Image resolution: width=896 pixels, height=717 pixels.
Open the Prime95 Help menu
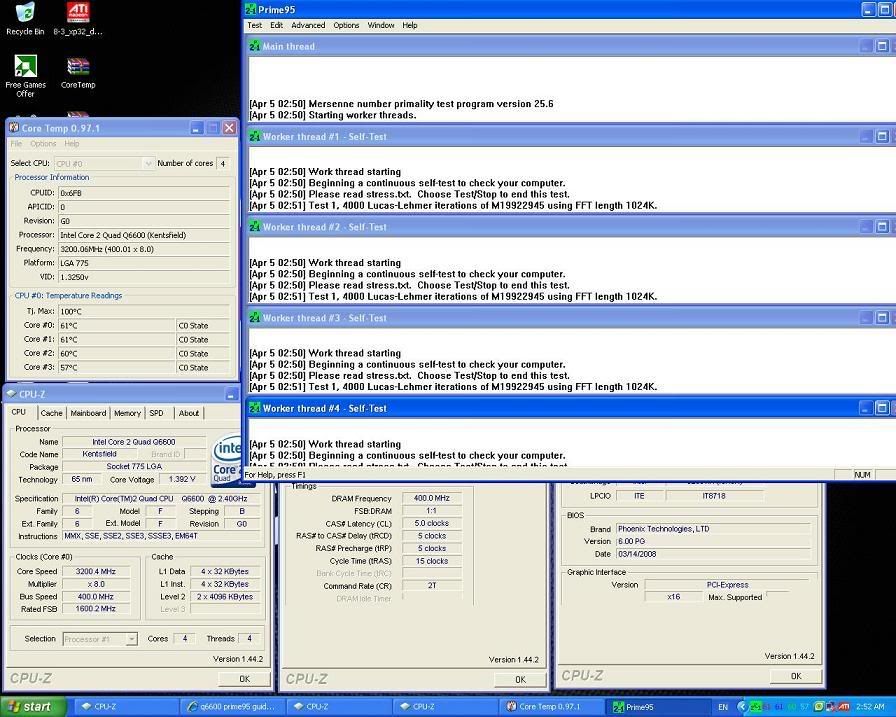(410, 25)
